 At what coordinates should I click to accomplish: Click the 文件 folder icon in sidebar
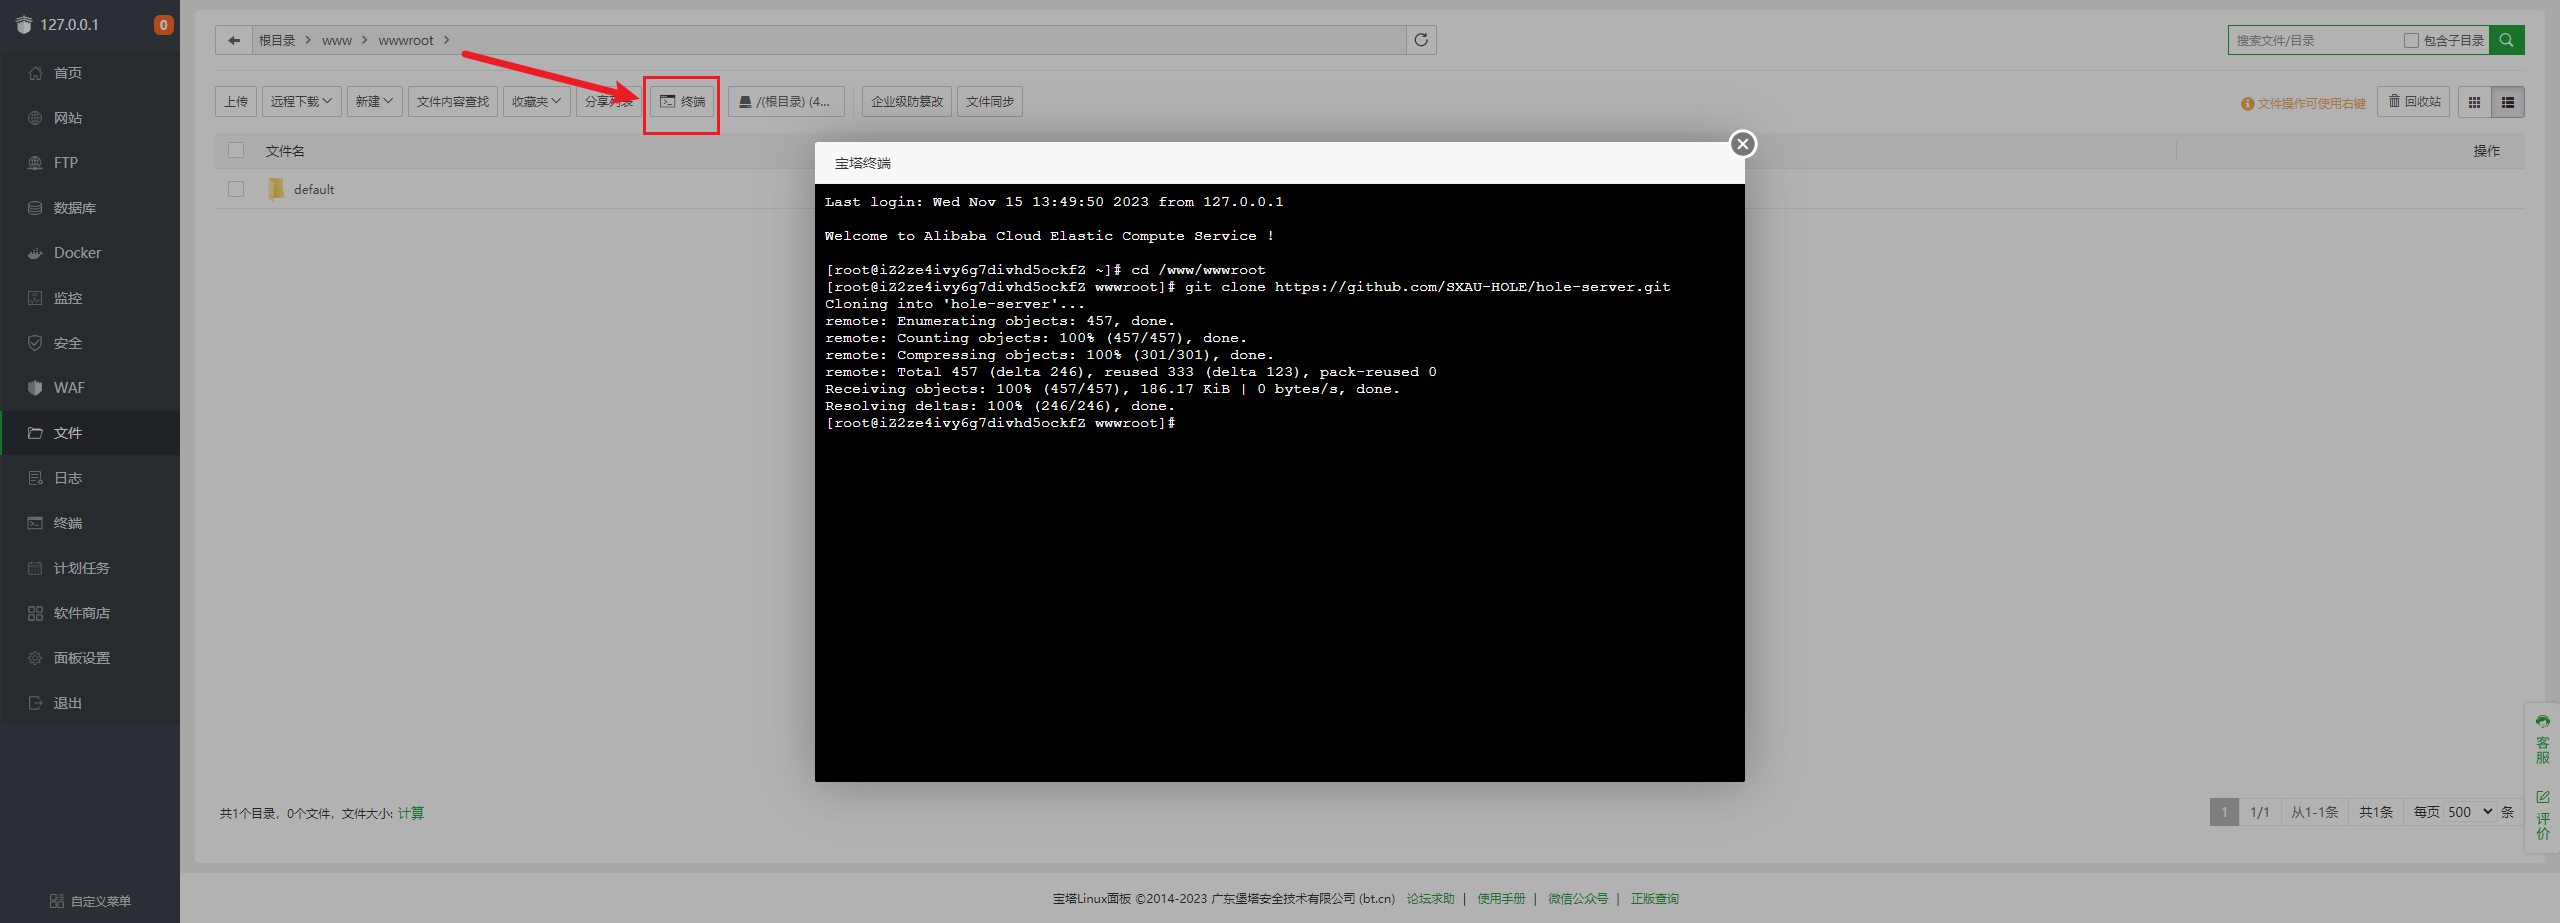pos(35,433)
